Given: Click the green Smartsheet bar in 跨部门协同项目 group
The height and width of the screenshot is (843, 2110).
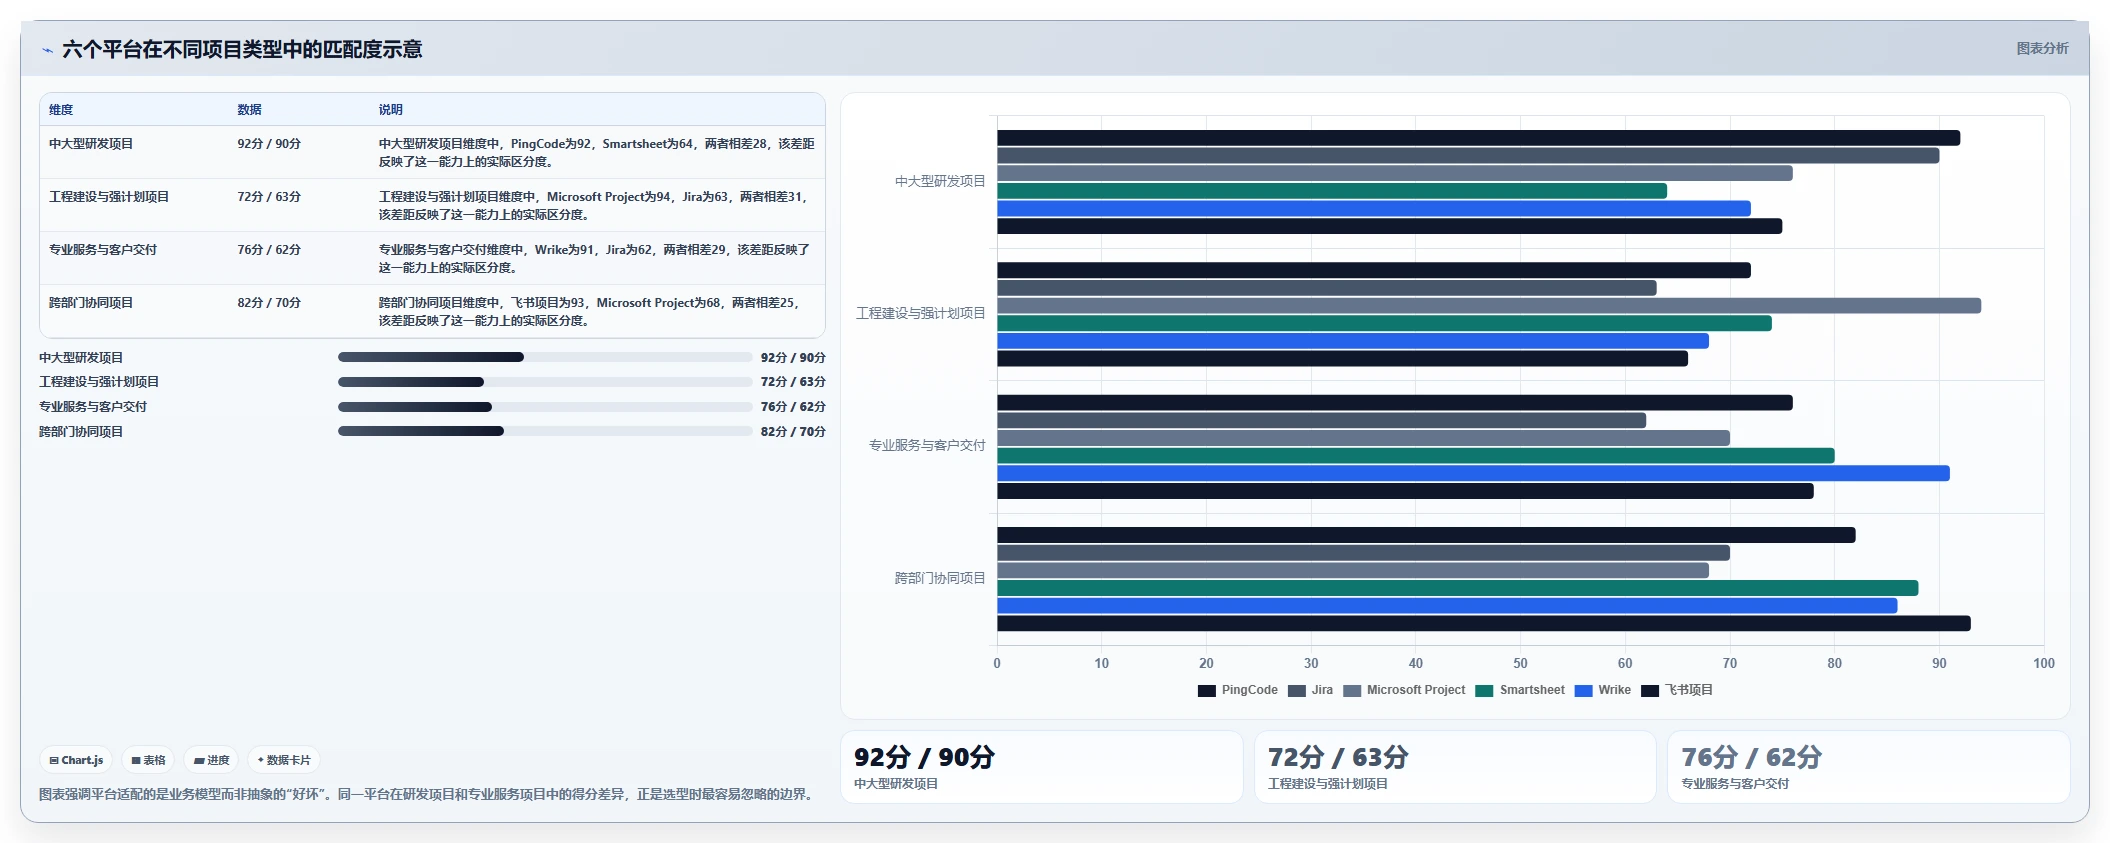Looking at the screenshot, I should click(x=1458, y=588).
